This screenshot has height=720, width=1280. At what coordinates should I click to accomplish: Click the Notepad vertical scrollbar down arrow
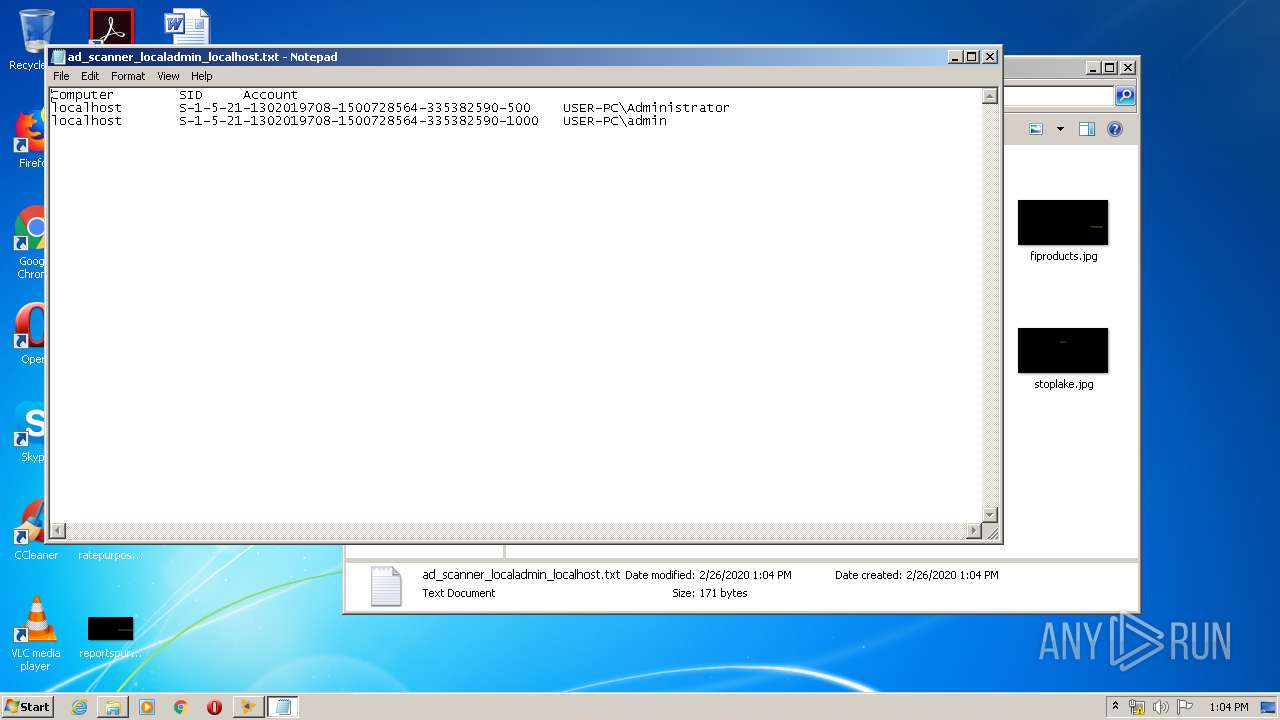(990, 514)
